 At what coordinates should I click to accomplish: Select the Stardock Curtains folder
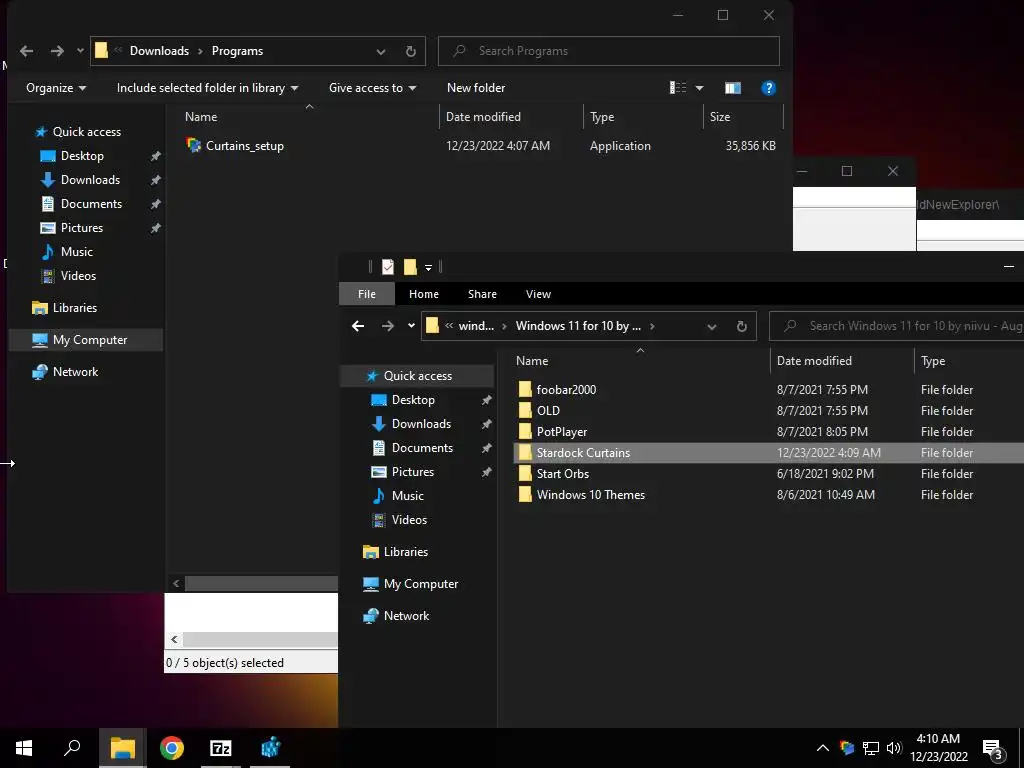point(583,453)
